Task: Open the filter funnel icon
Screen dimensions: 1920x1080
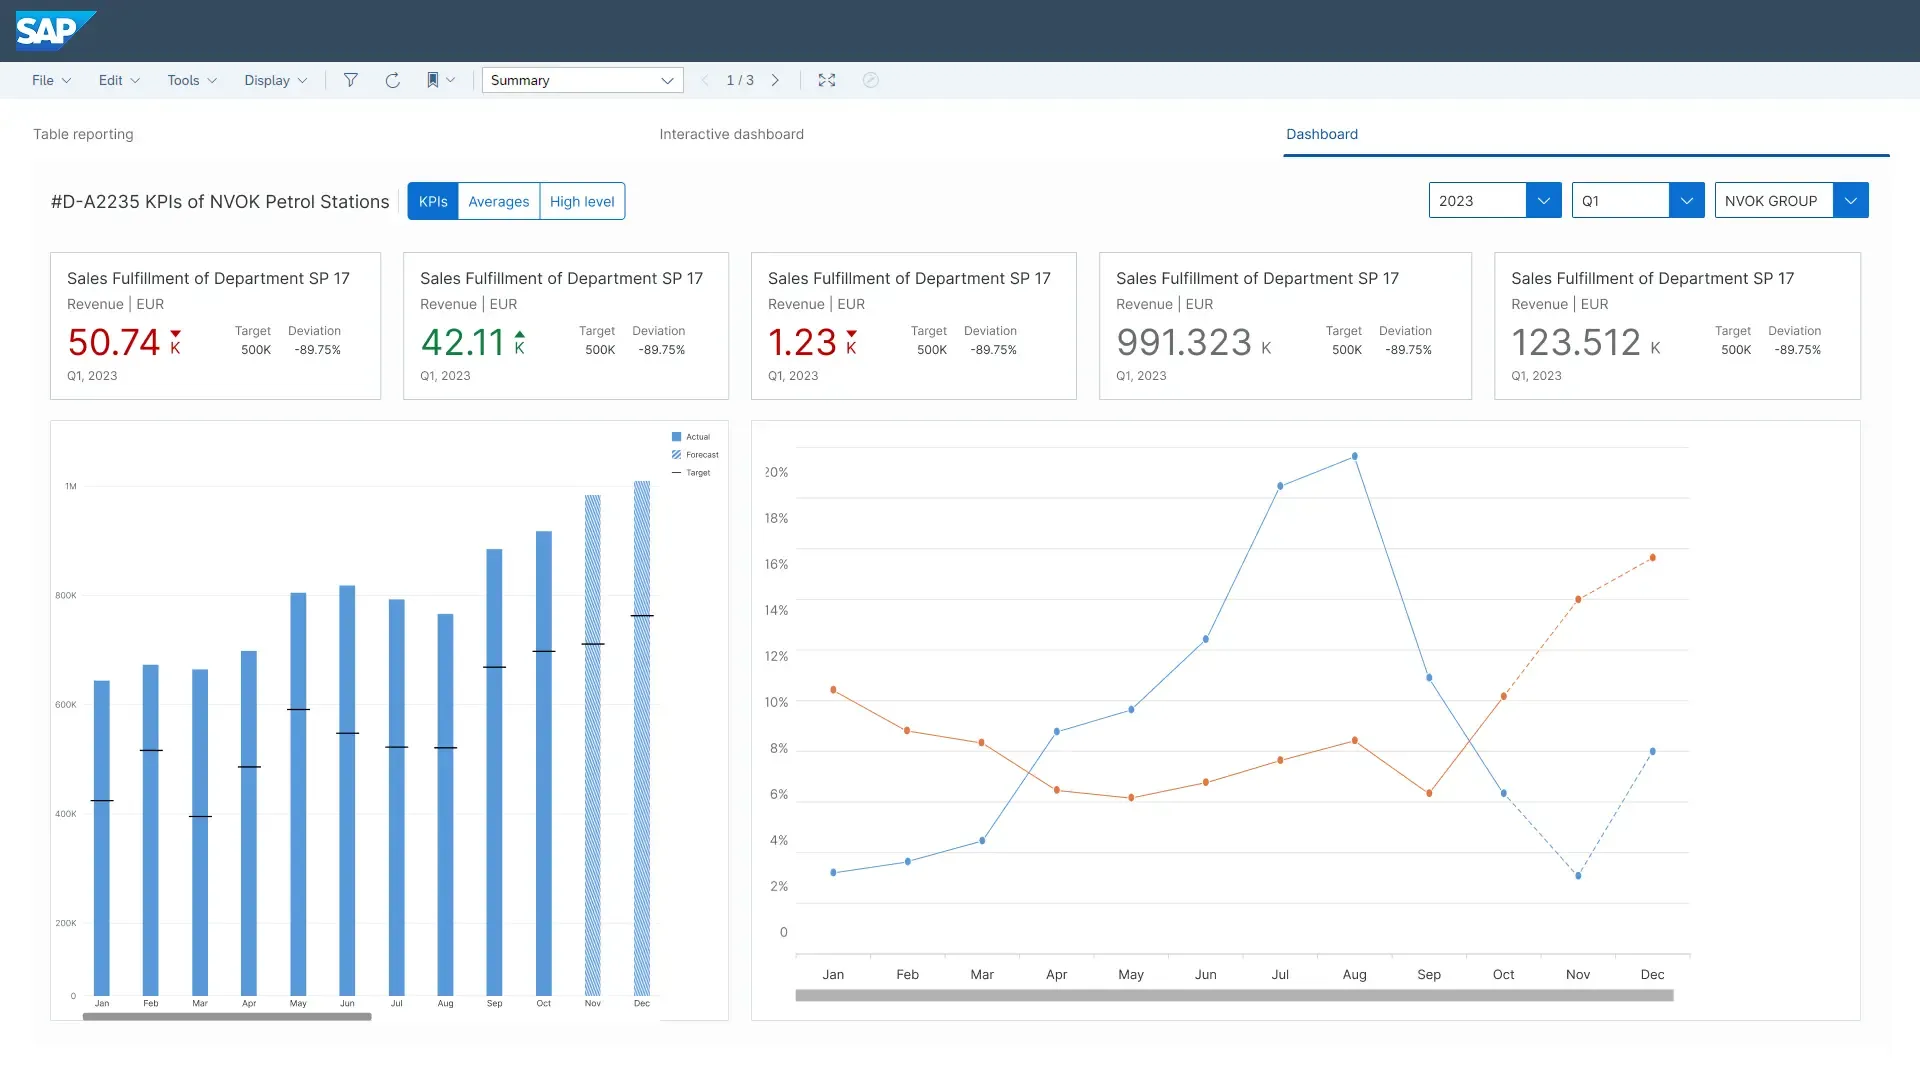Action: (x=351, y=80)
